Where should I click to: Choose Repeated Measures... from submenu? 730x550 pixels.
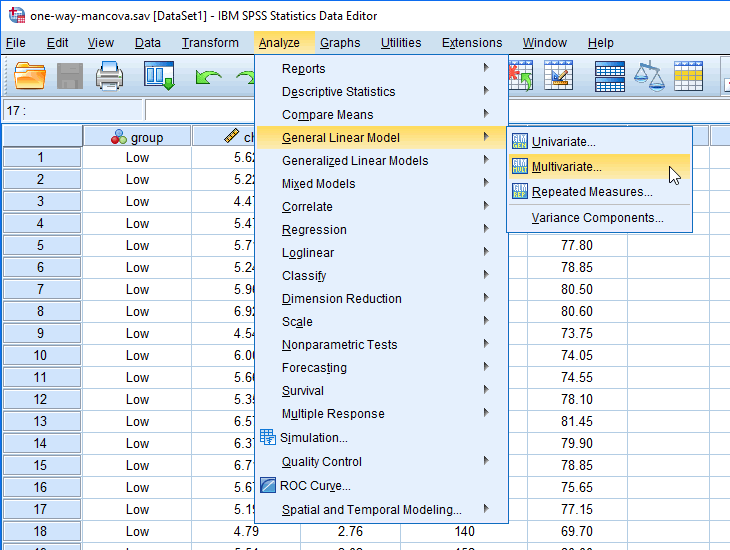pos(599,191)
